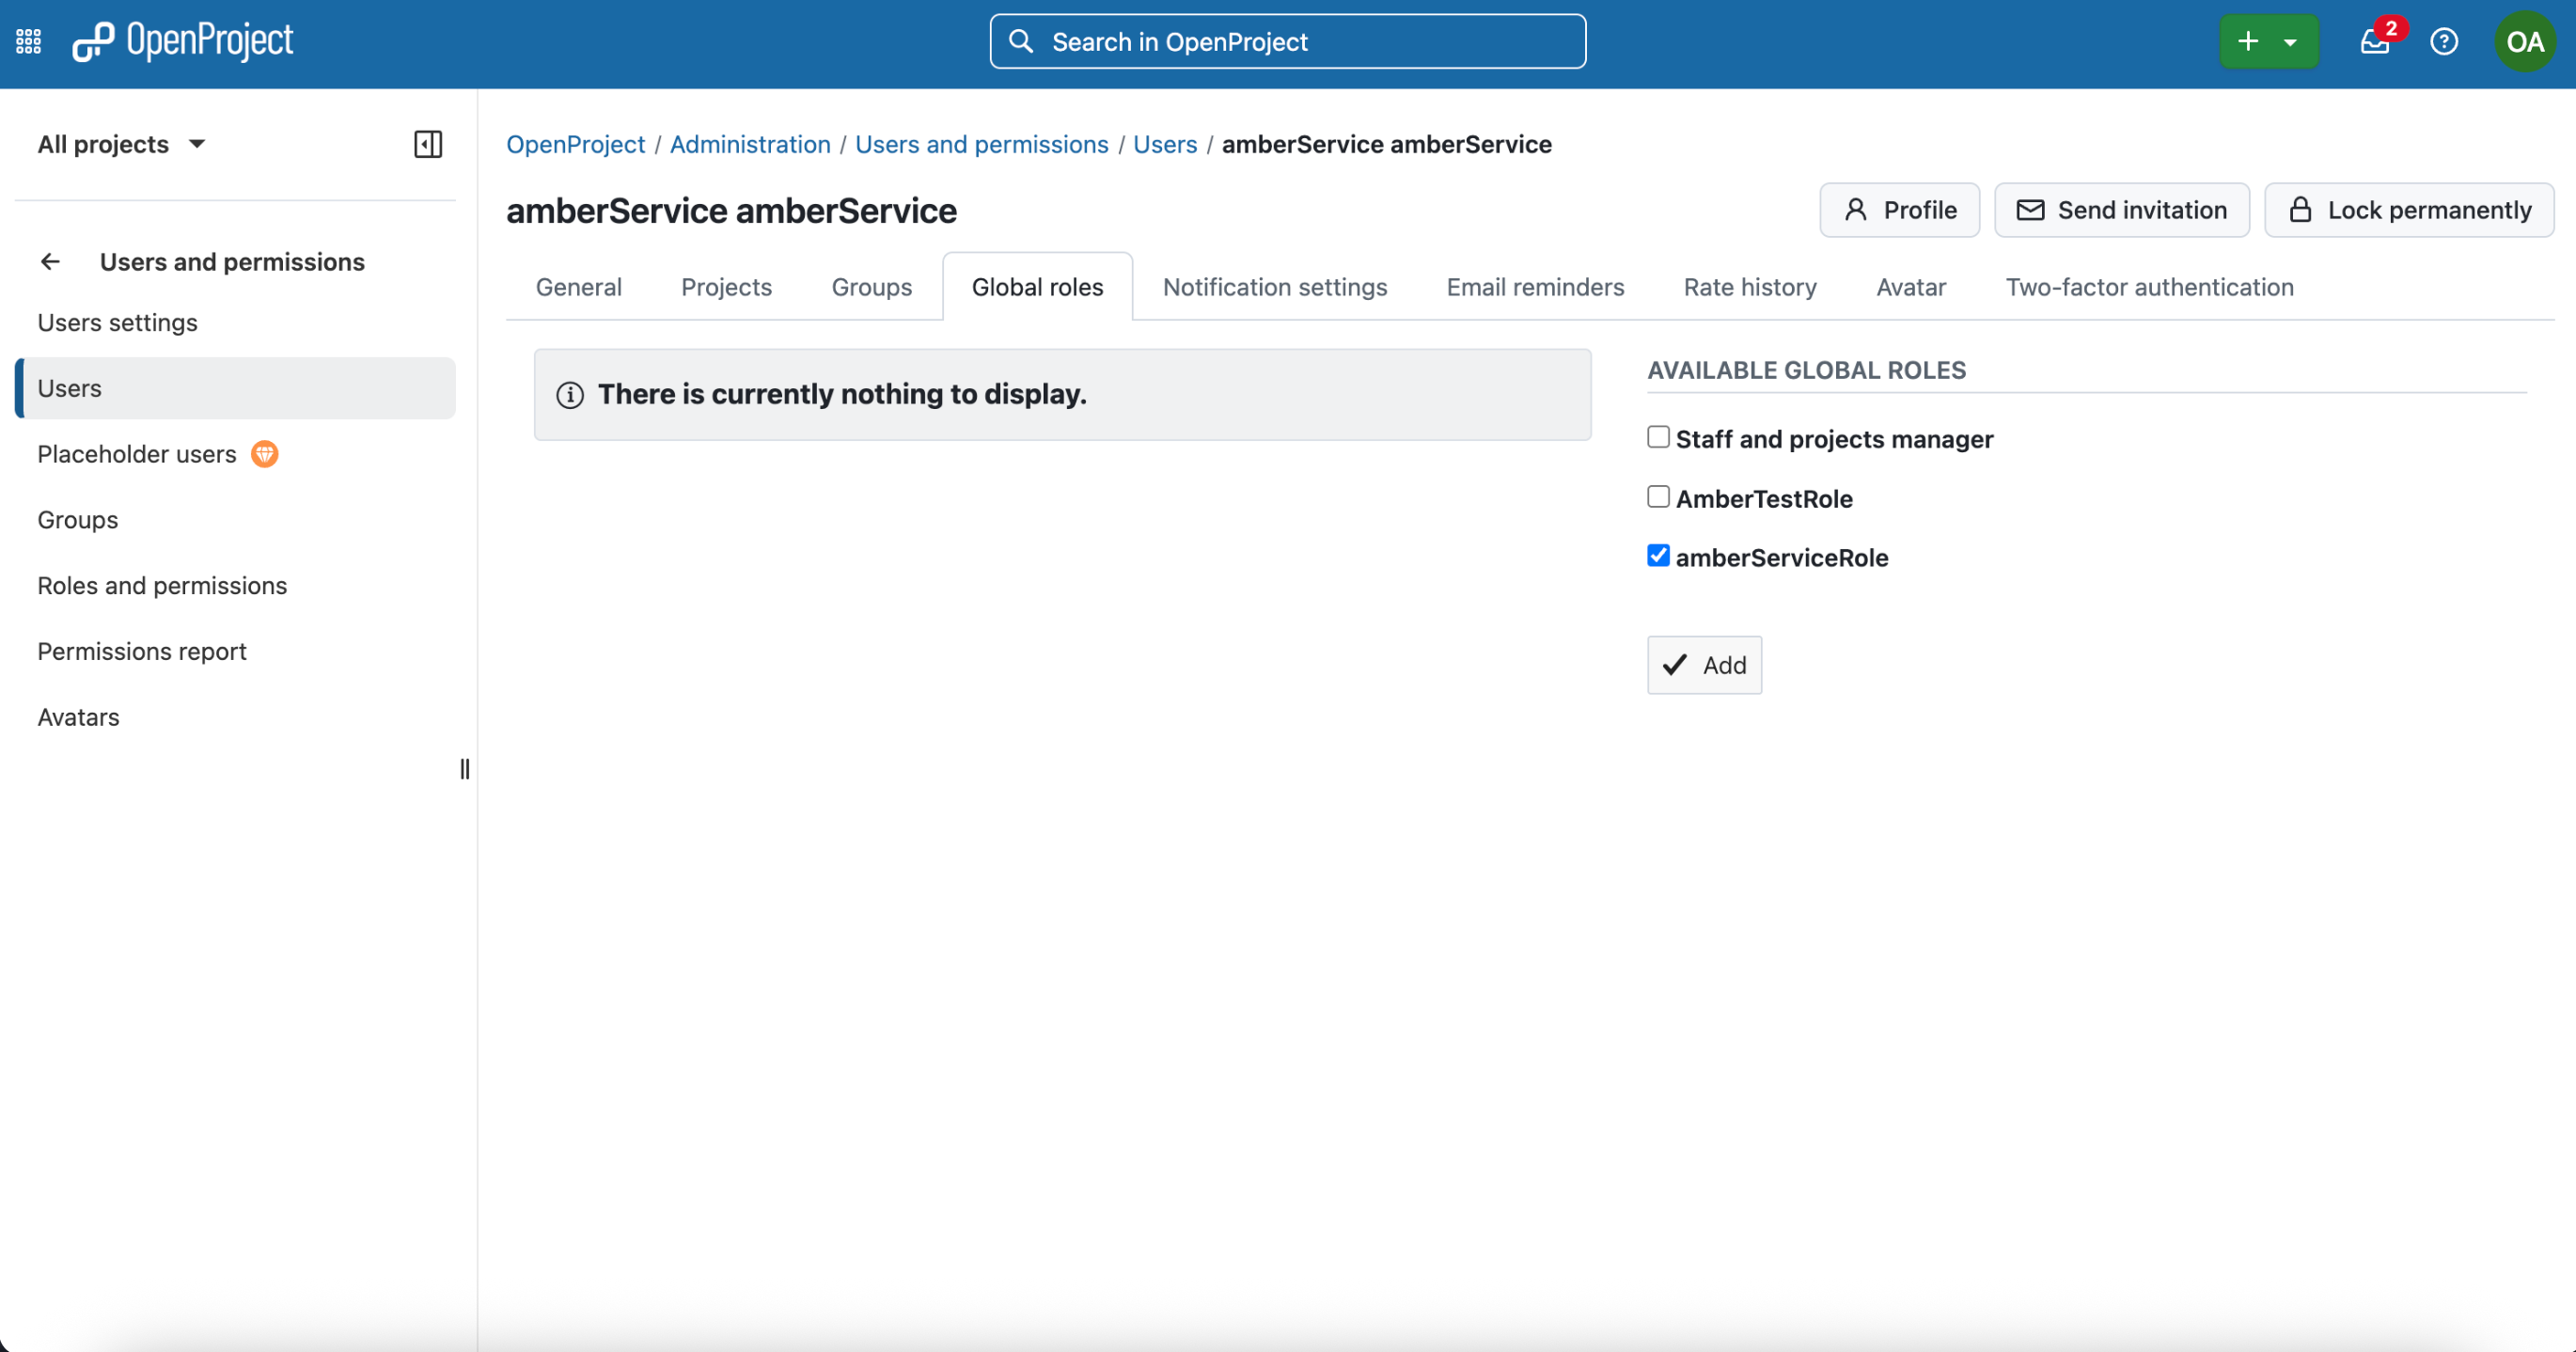This screenshot has height=1352, width=2576.
Task: Open the Email reminders tab
Action: click(x=1535, y=287)
